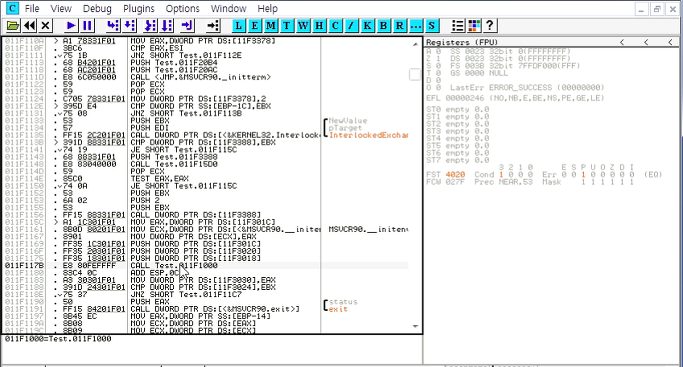The width and height of the screenshot is (683, 367).
Task: Click the first left arrow in Registers header
Action: [x=622, y=42]
